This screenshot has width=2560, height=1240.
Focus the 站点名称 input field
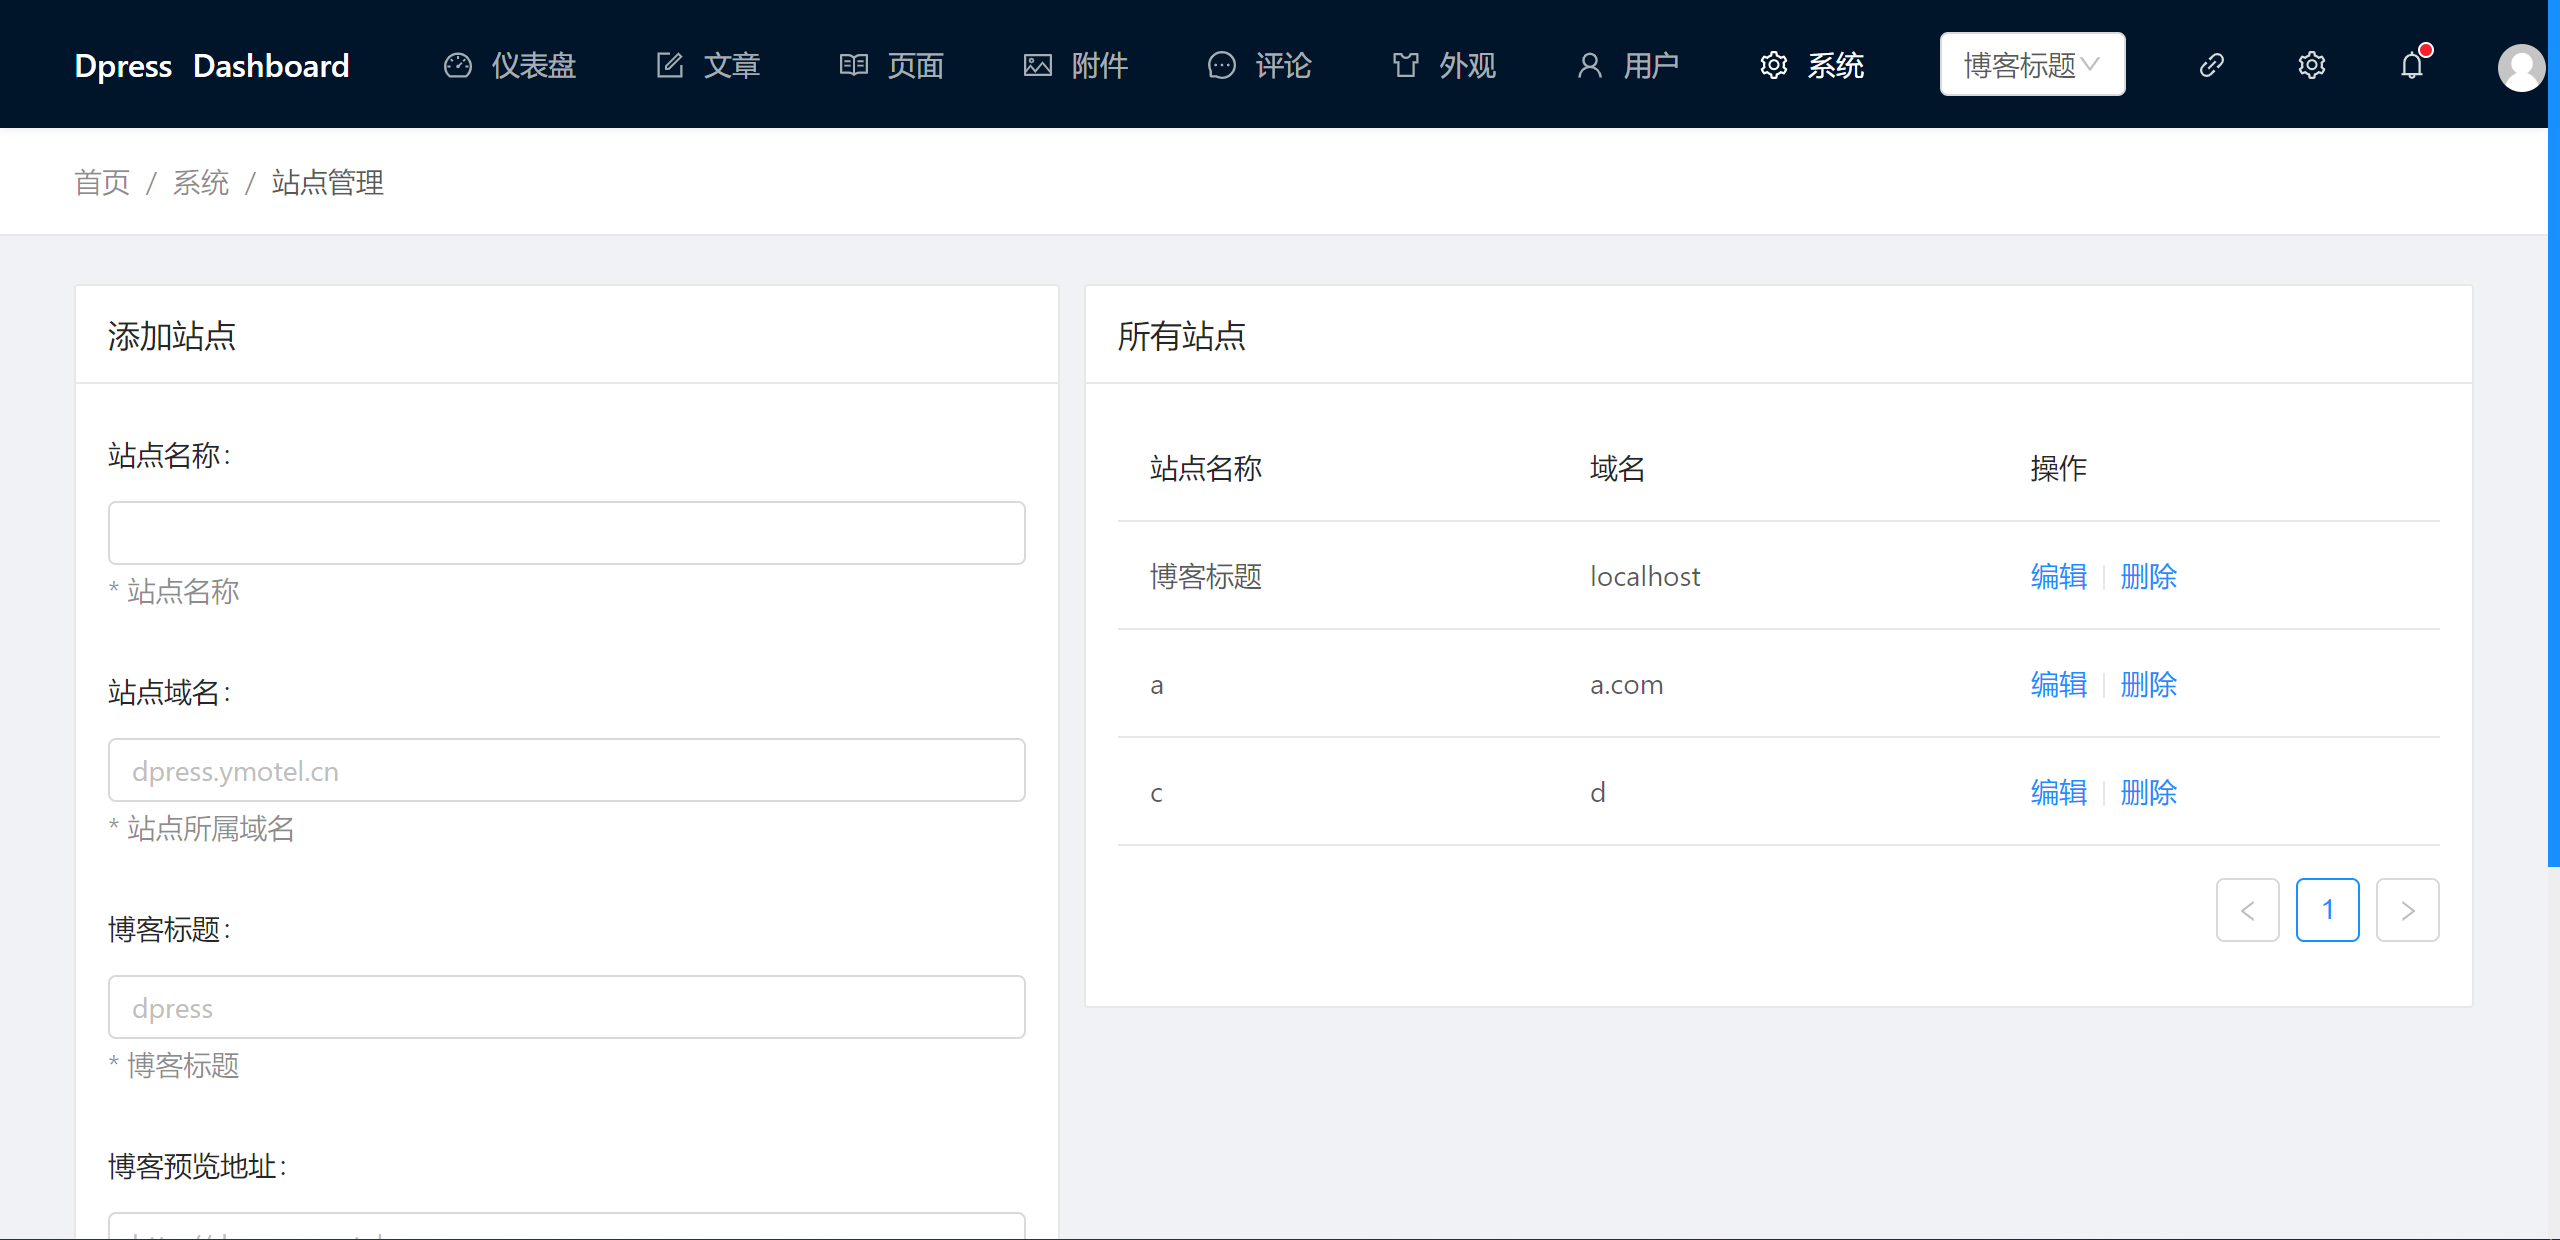pyautogui.click(x=566, y=533)
